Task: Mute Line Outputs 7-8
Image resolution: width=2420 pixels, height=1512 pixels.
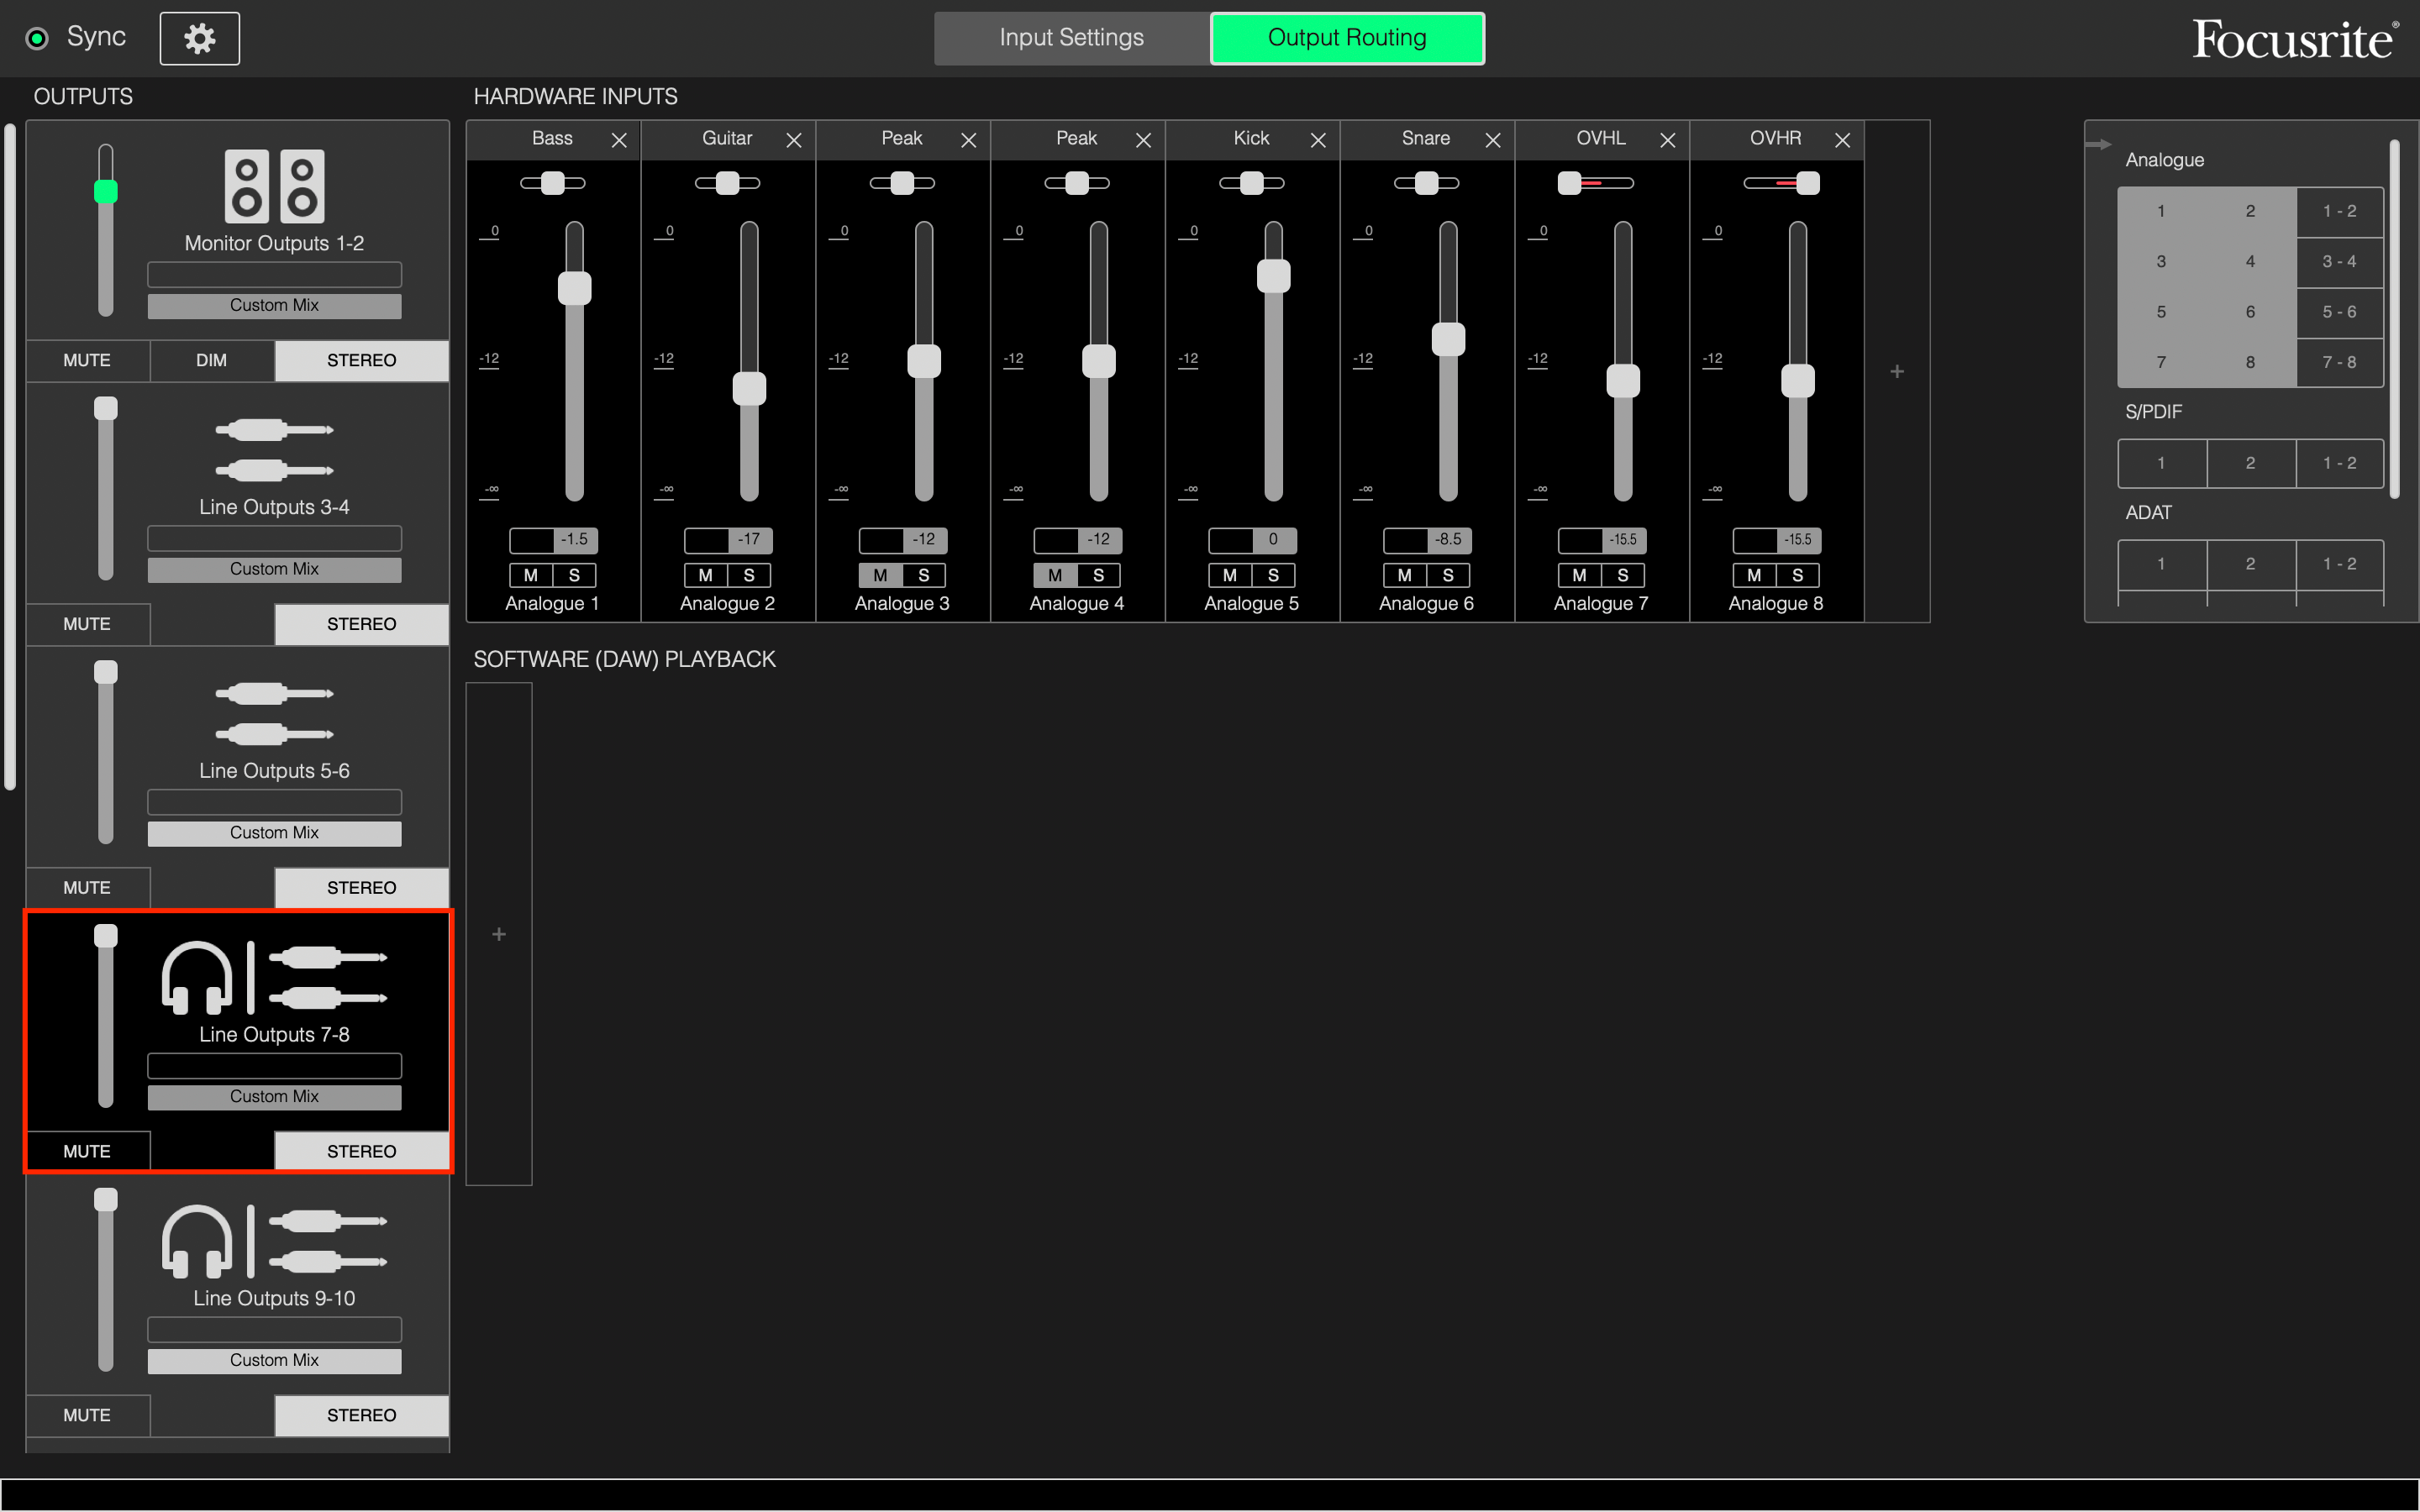Action: 87,1151
